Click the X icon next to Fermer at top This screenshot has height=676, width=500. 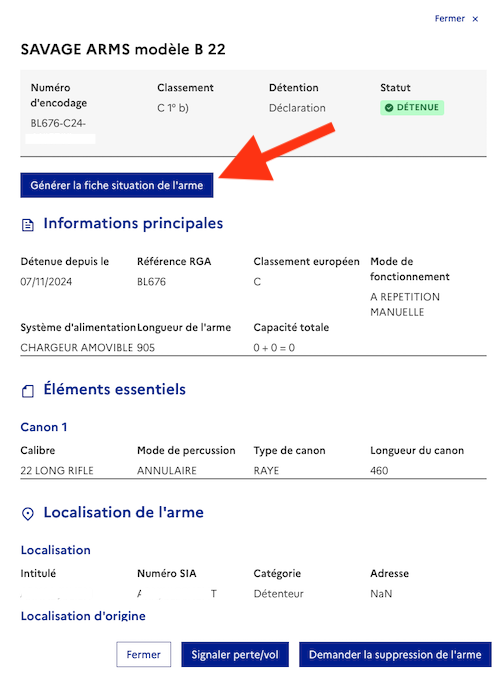pyautogui.click(x=475, y=19)
